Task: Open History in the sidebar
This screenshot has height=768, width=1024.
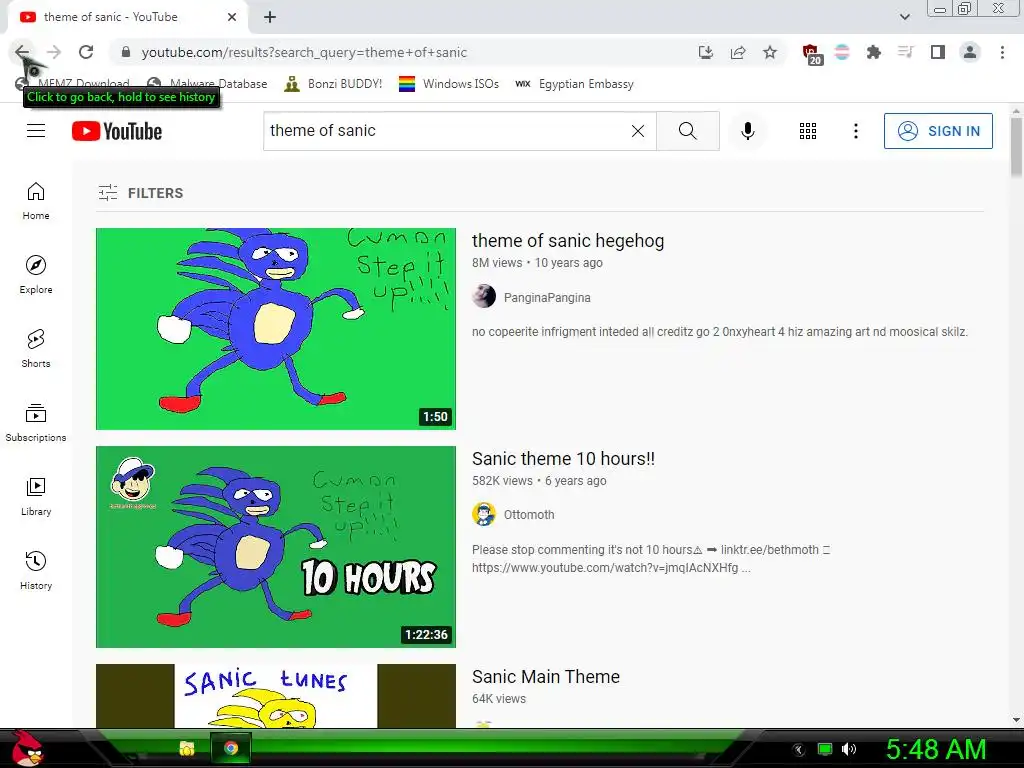Action: click(x=36, y=571)
